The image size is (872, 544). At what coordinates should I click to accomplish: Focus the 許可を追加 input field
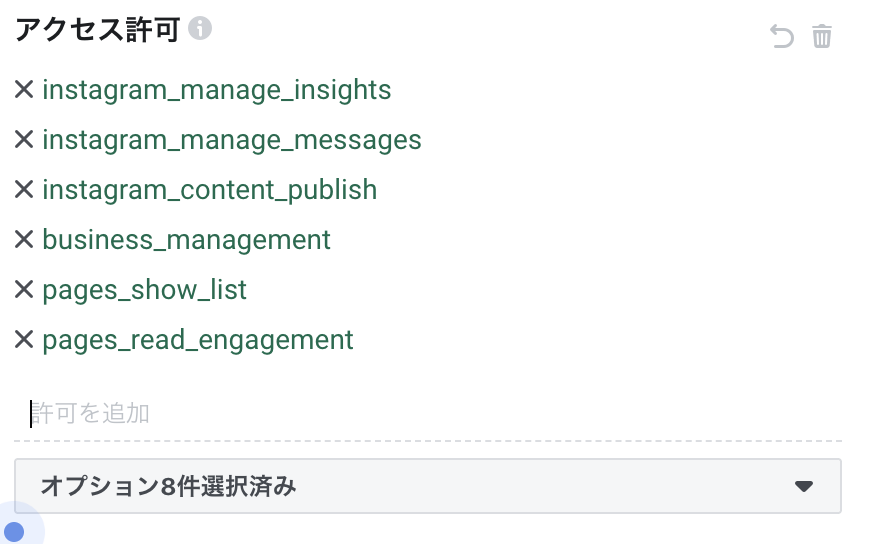(x=428, y=413)
